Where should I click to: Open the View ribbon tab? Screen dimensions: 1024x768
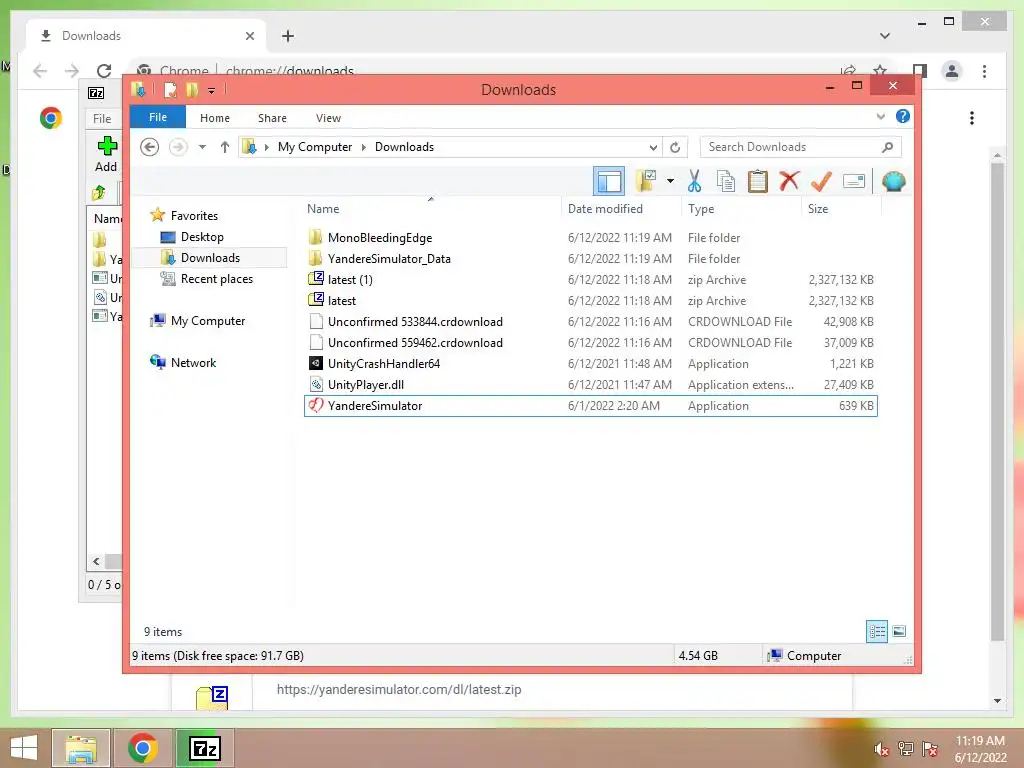click(328, 118)
